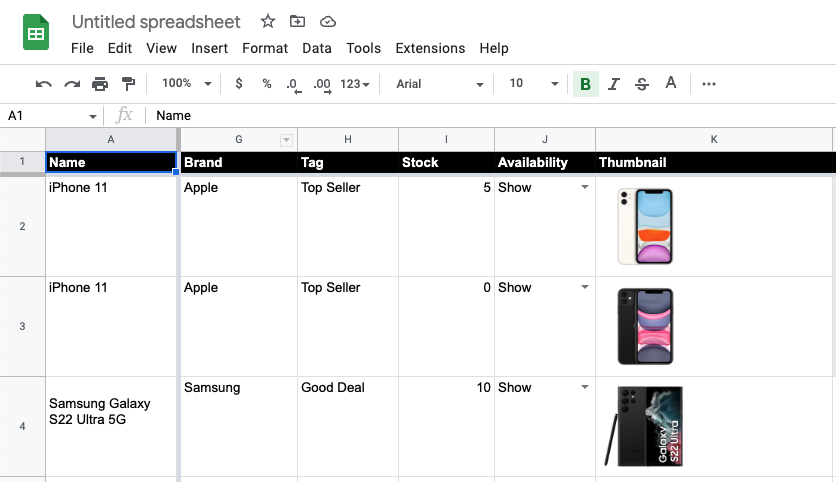836x482 pixels.
Task: Select the Brand header cell
Action: click(239, 163)
